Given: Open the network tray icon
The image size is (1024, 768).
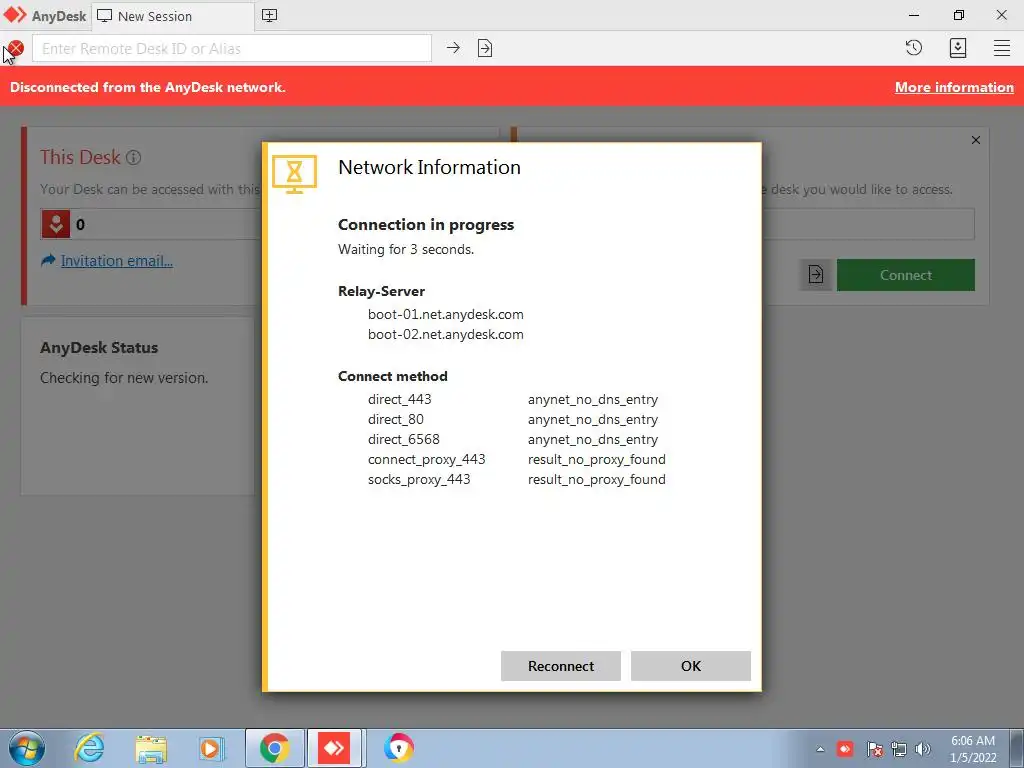Looking at the screenshot, I should (899, 749).
